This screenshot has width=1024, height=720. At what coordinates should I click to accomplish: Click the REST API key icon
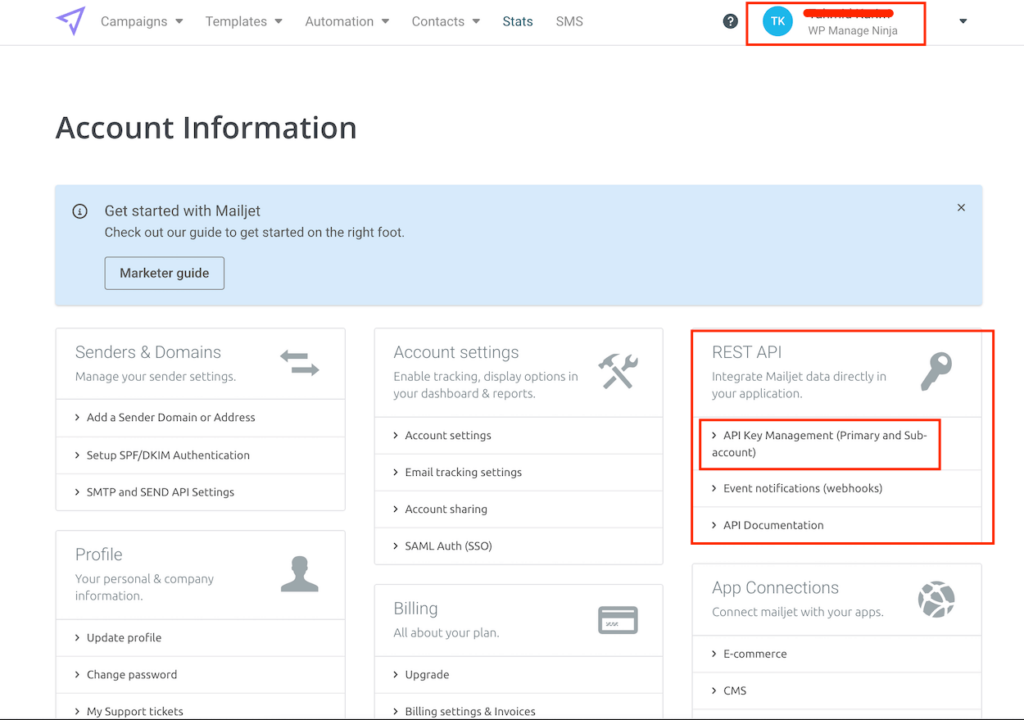tap(936, 371)
